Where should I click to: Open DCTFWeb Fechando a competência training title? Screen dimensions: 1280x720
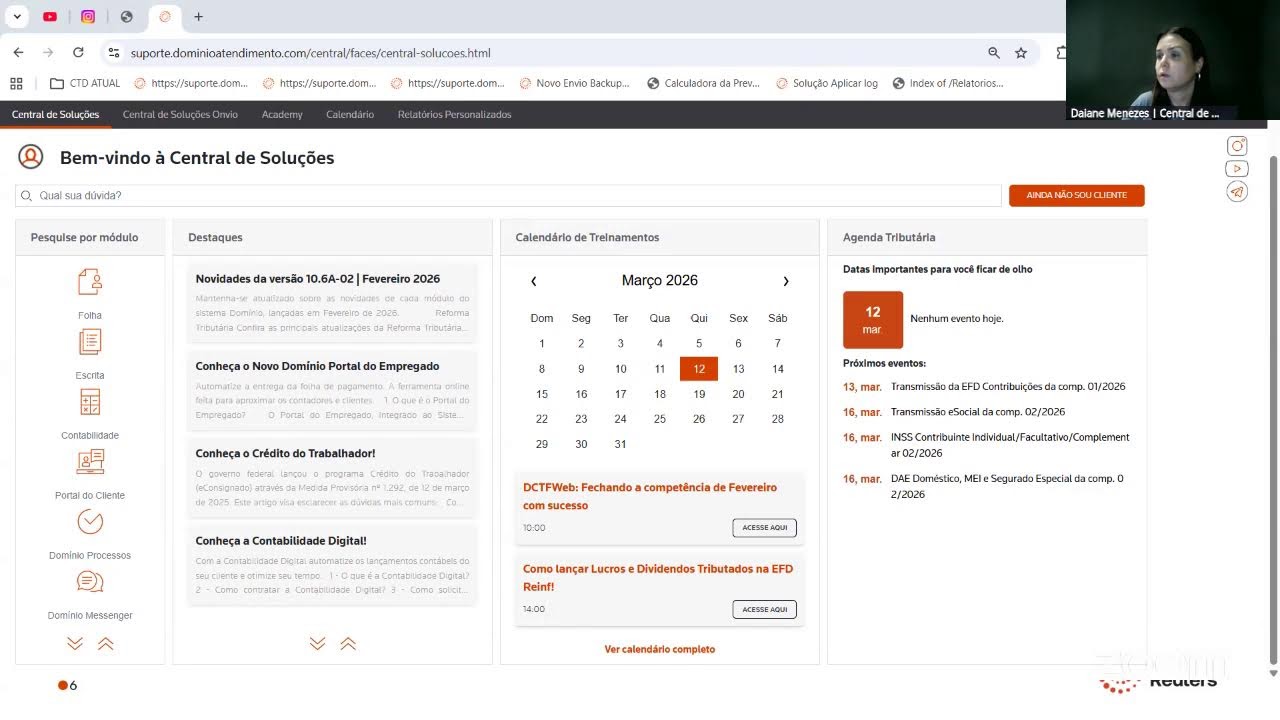[x=650, y=496]
